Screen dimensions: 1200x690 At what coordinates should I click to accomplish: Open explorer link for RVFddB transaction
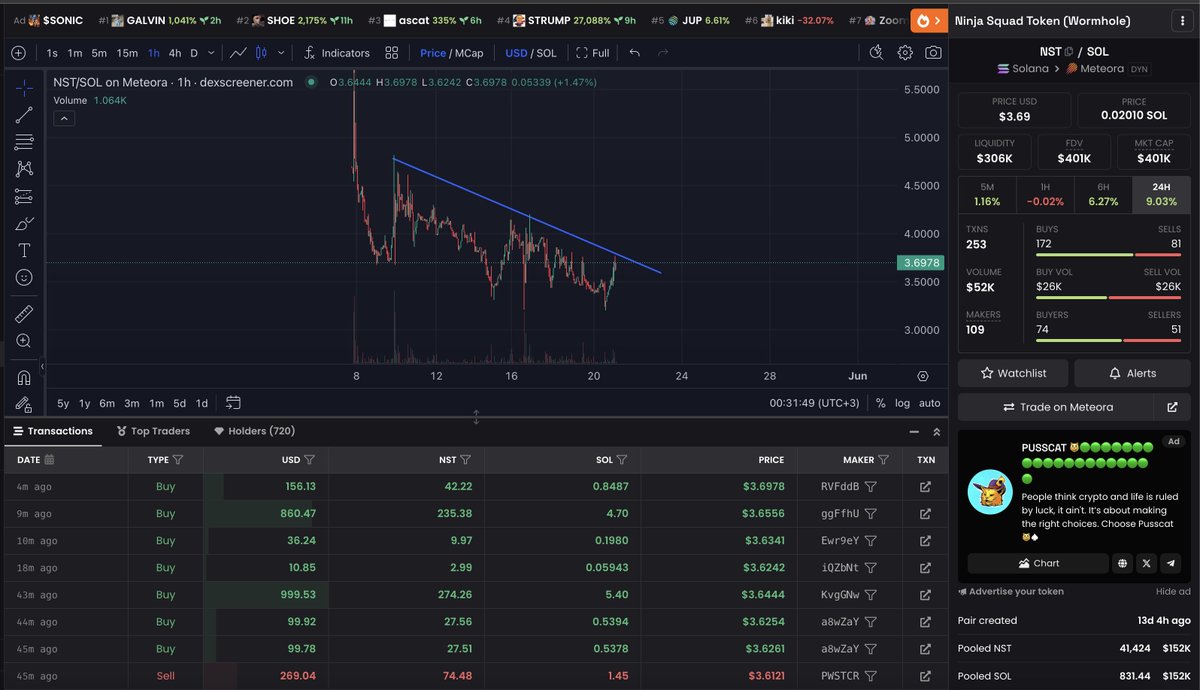coord(925,486)
